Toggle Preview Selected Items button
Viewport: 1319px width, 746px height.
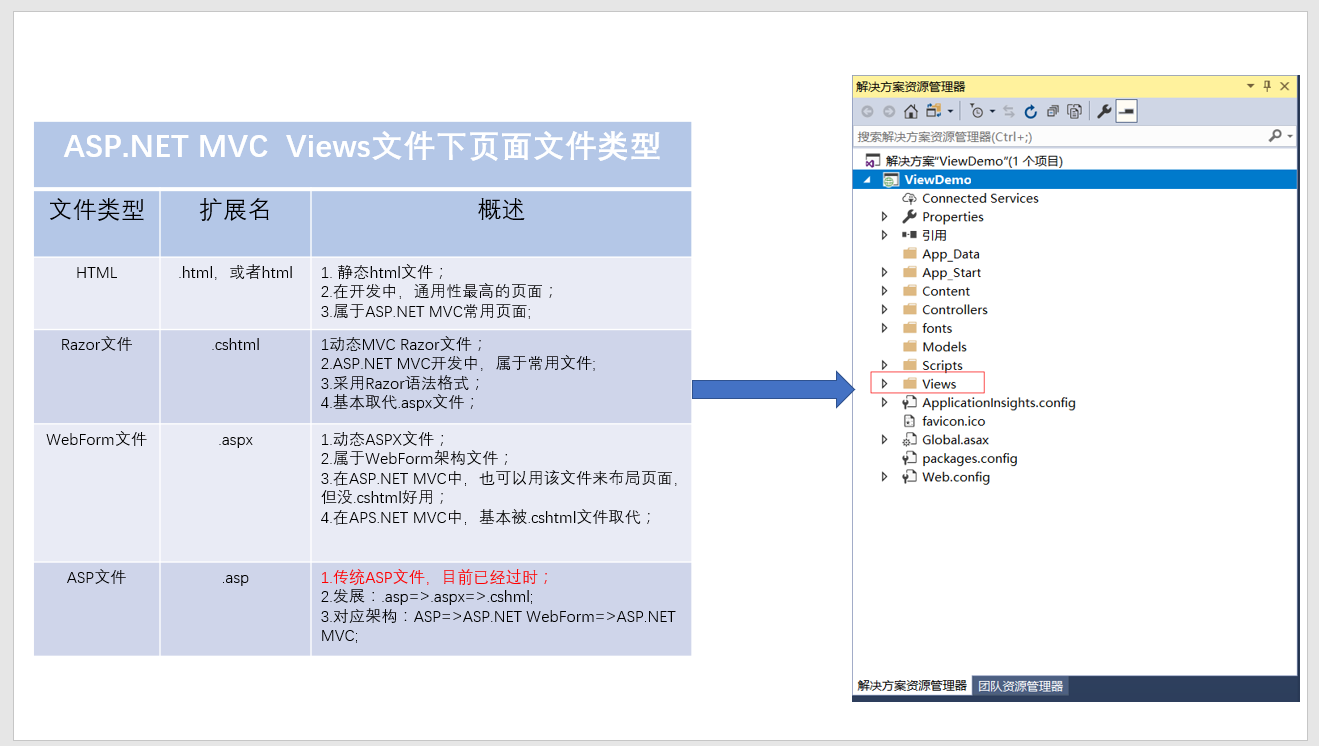[x=1127, y=112]
